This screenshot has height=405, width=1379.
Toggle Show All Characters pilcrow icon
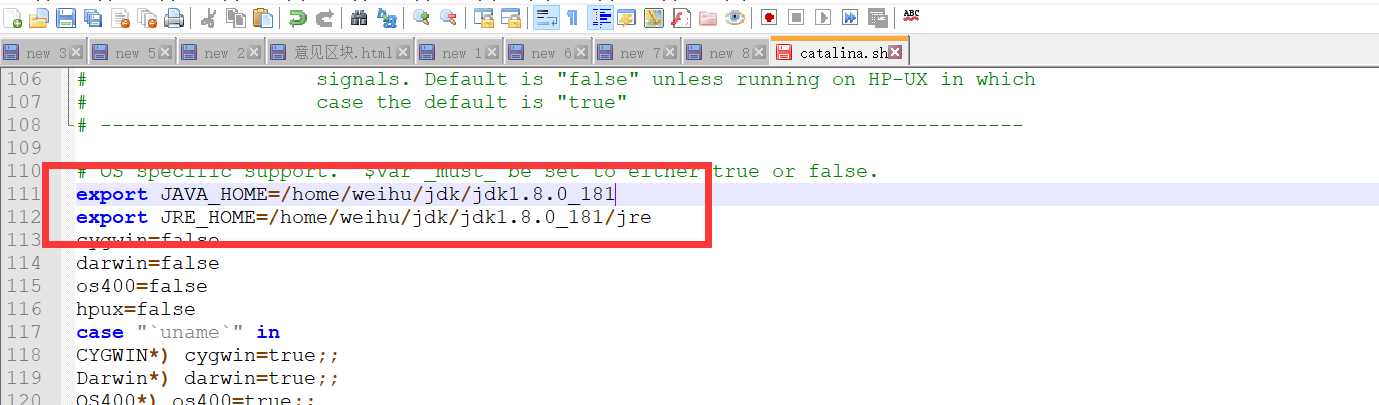point(572,18)
